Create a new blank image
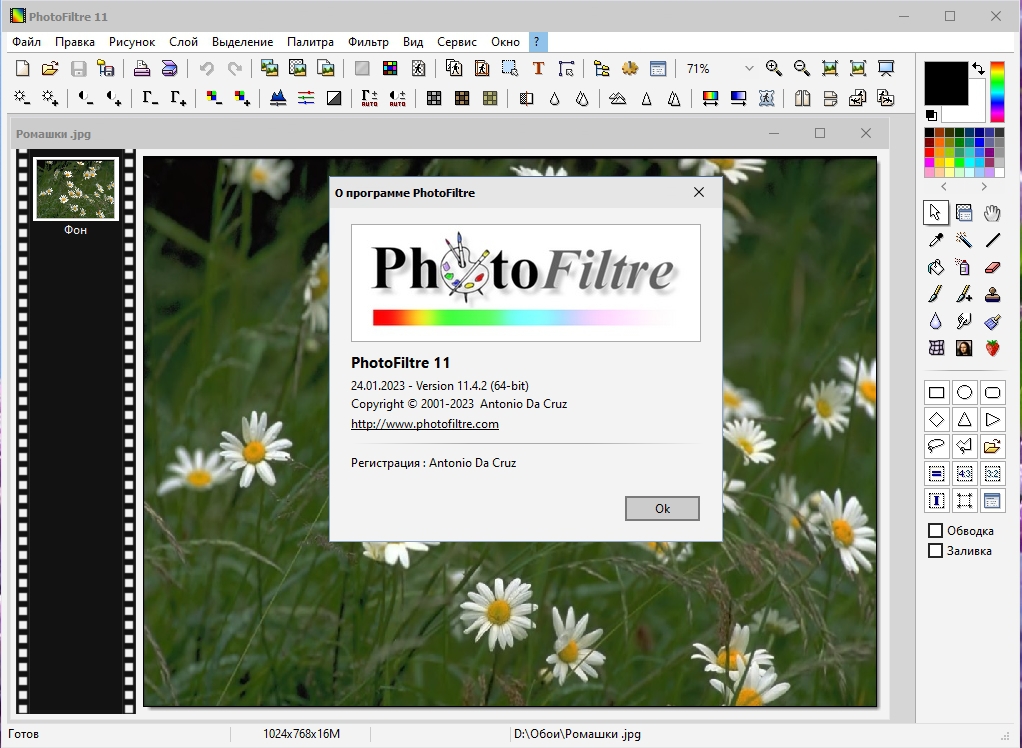Viewport: 1022px width, 748px height. 23,68
